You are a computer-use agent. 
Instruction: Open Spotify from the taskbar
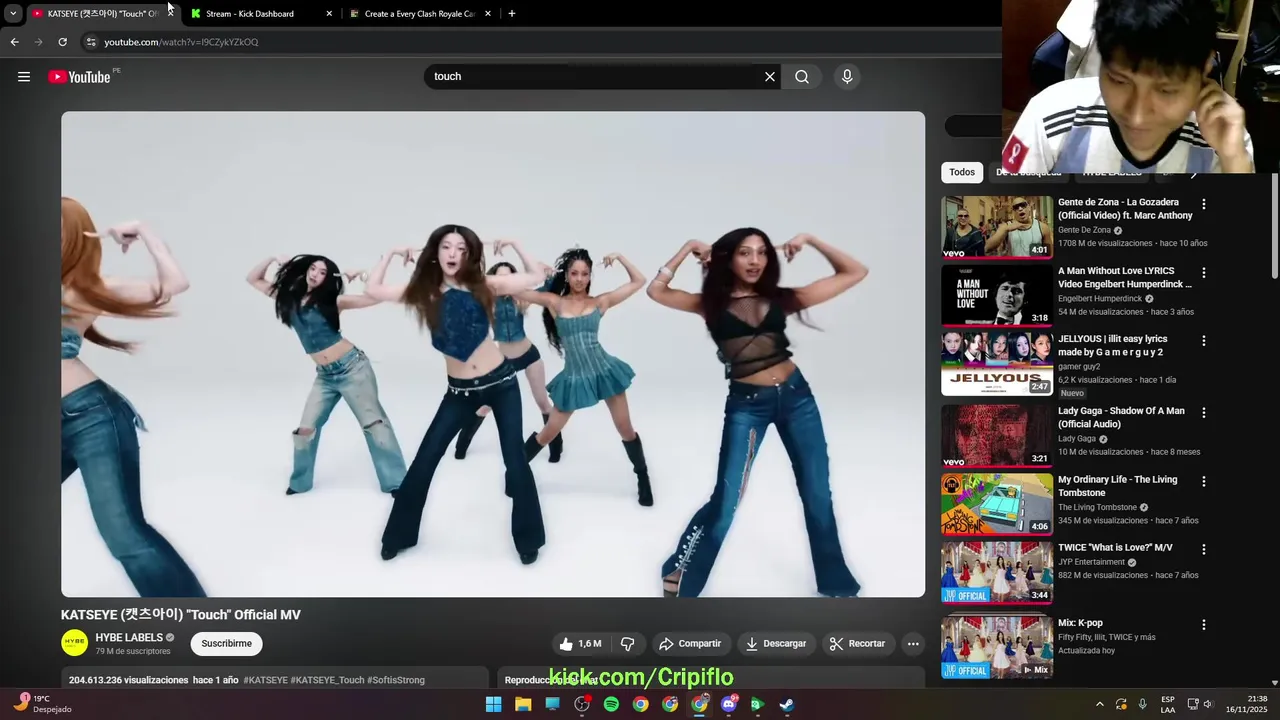611,704
